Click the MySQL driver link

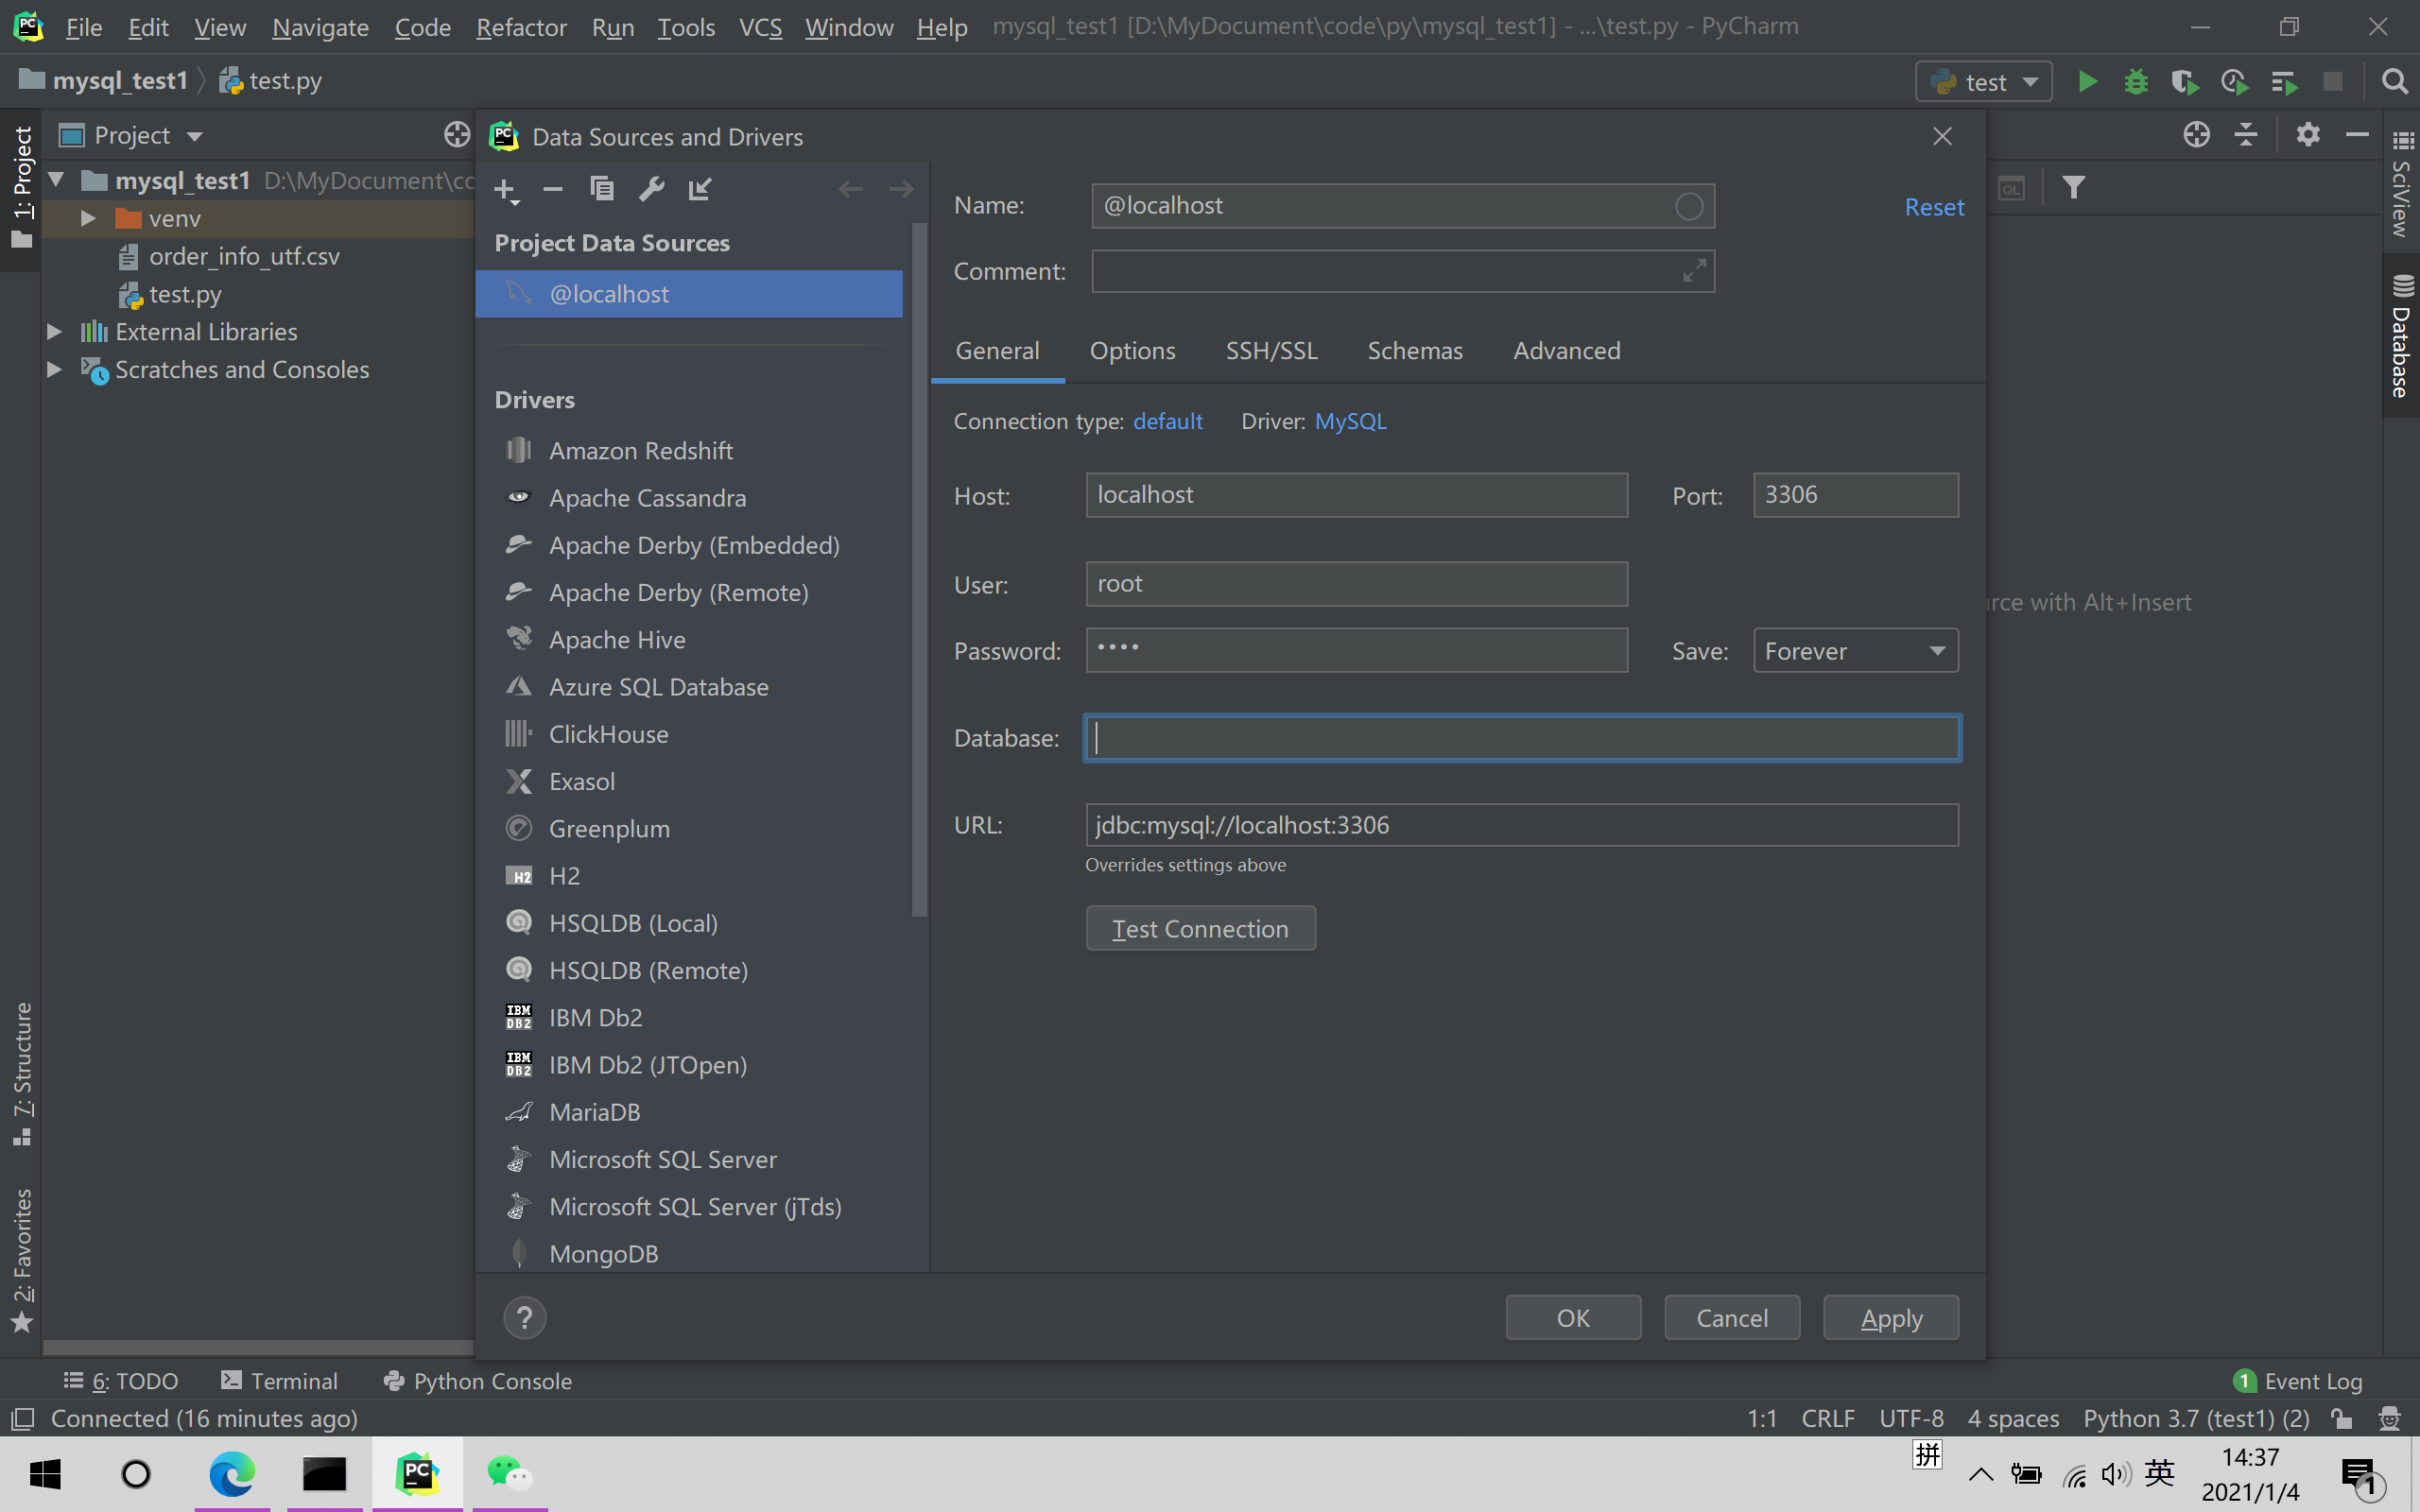click(x=1350, y=421)
